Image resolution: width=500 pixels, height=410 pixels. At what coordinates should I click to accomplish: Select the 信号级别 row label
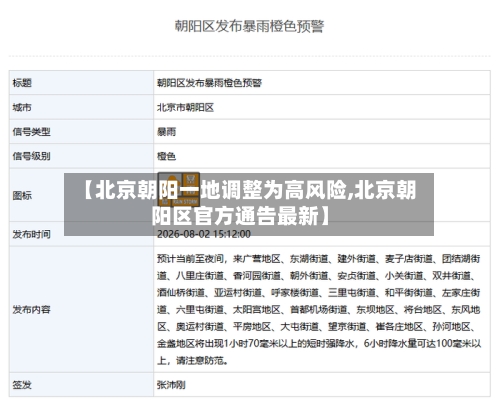click(x=31, y=156)
